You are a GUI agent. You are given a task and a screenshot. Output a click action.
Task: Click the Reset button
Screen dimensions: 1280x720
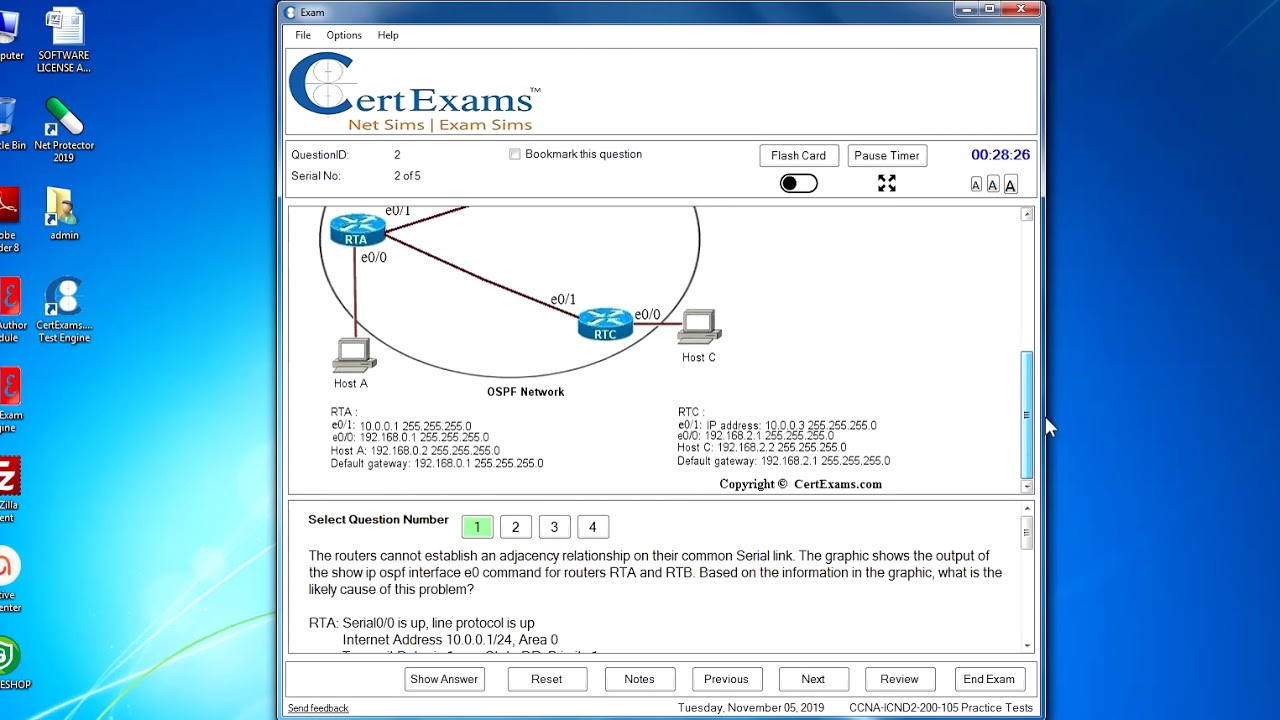click(x=546, y=679)
